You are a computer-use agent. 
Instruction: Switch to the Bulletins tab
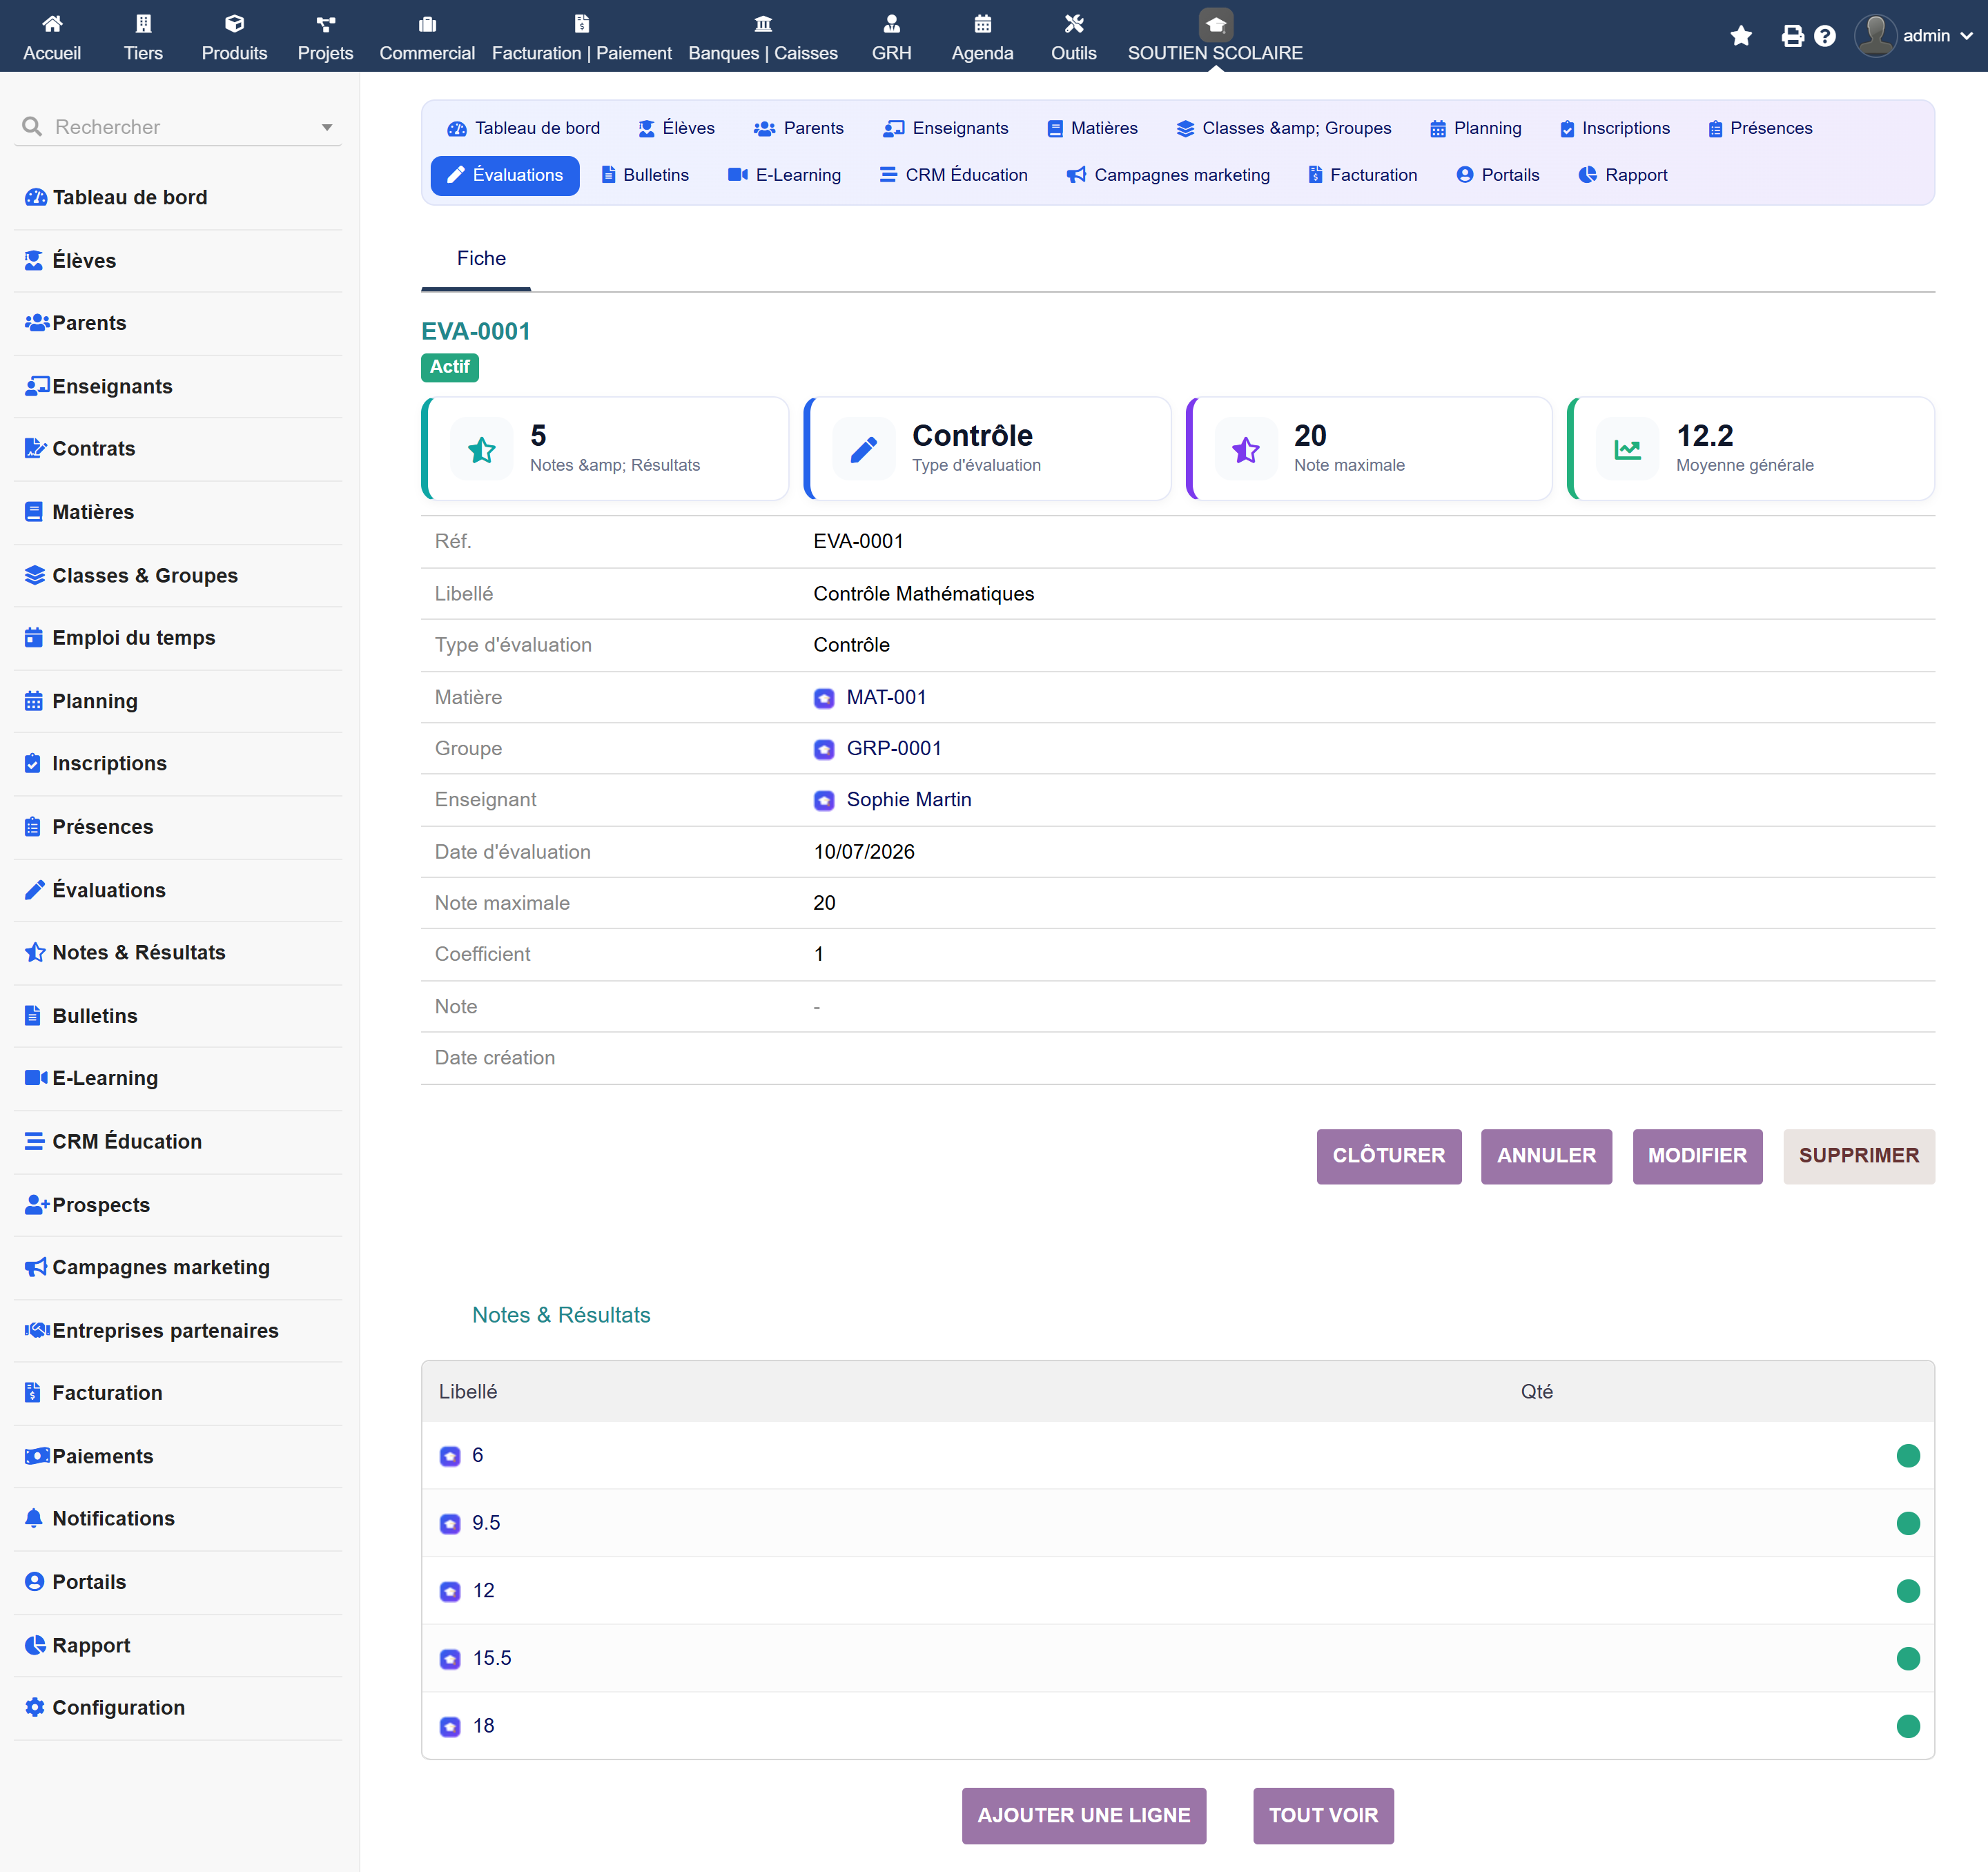645,175
